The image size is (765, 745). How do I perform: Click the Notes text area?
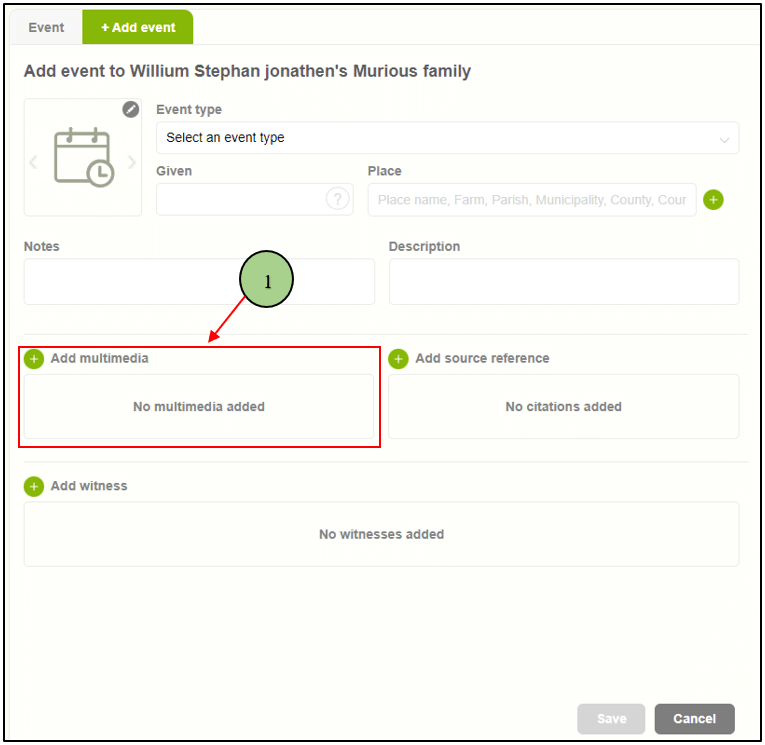199,282
